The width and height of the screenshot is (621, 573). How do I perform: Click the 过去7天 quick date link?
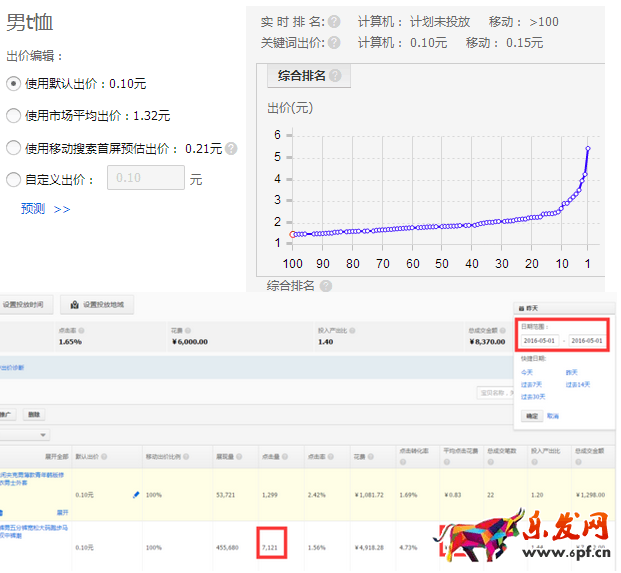(532, 384)
